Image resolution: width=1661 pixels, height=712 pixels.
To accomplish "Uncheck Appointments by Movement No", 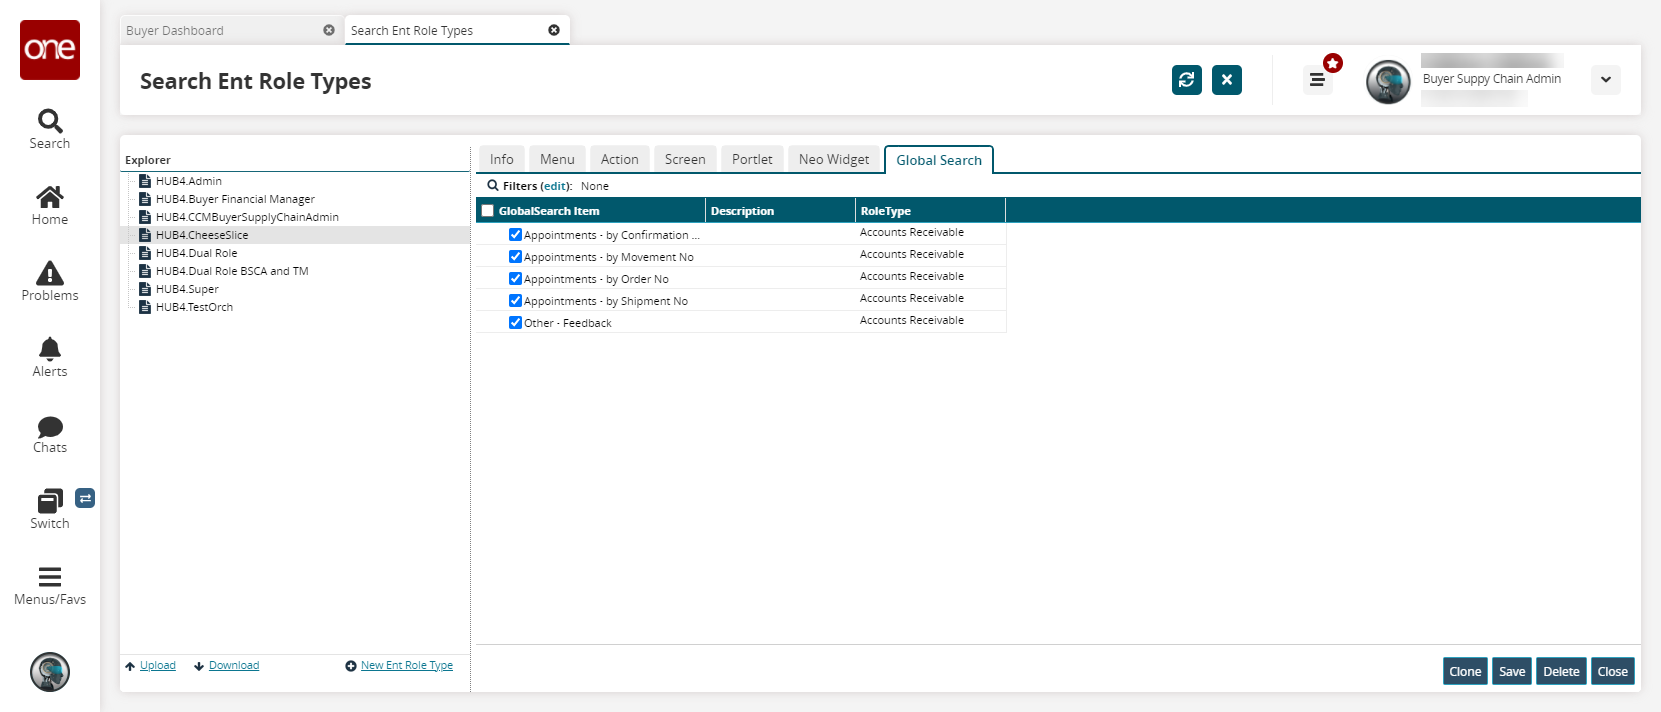I will click(515, 257).
